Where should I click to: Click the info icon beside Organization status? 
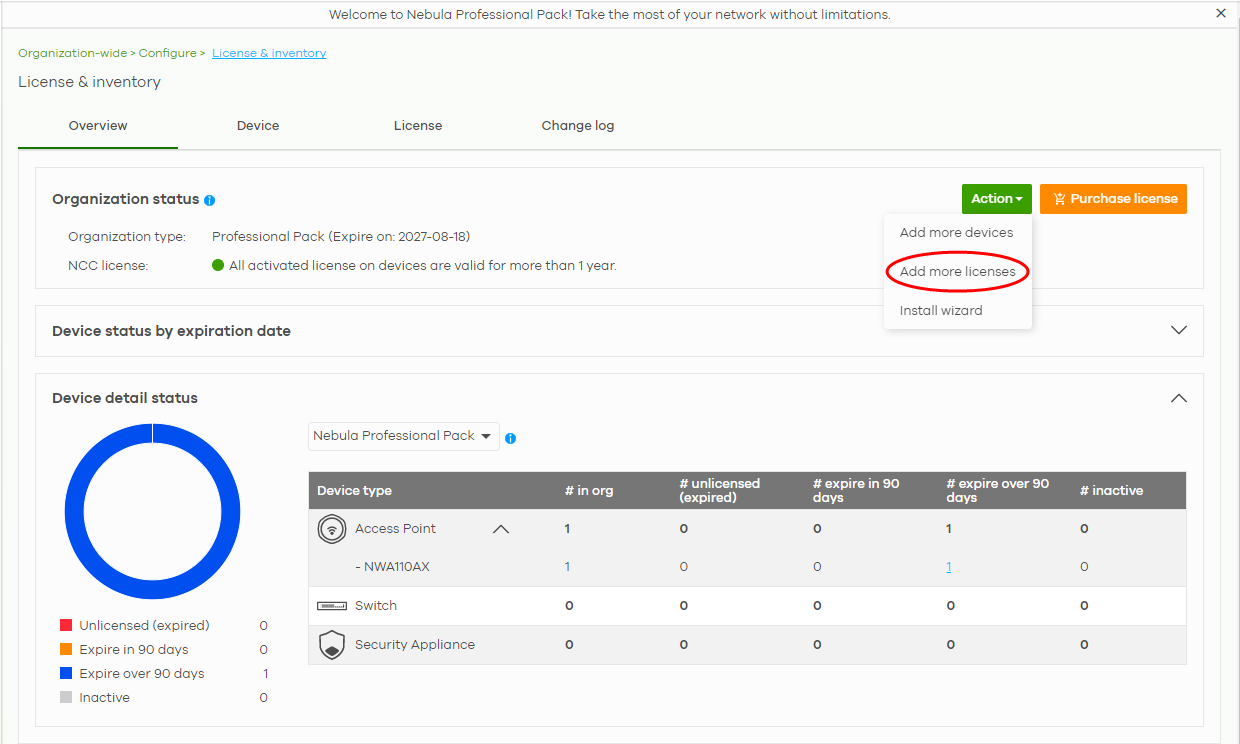(210, 200)
